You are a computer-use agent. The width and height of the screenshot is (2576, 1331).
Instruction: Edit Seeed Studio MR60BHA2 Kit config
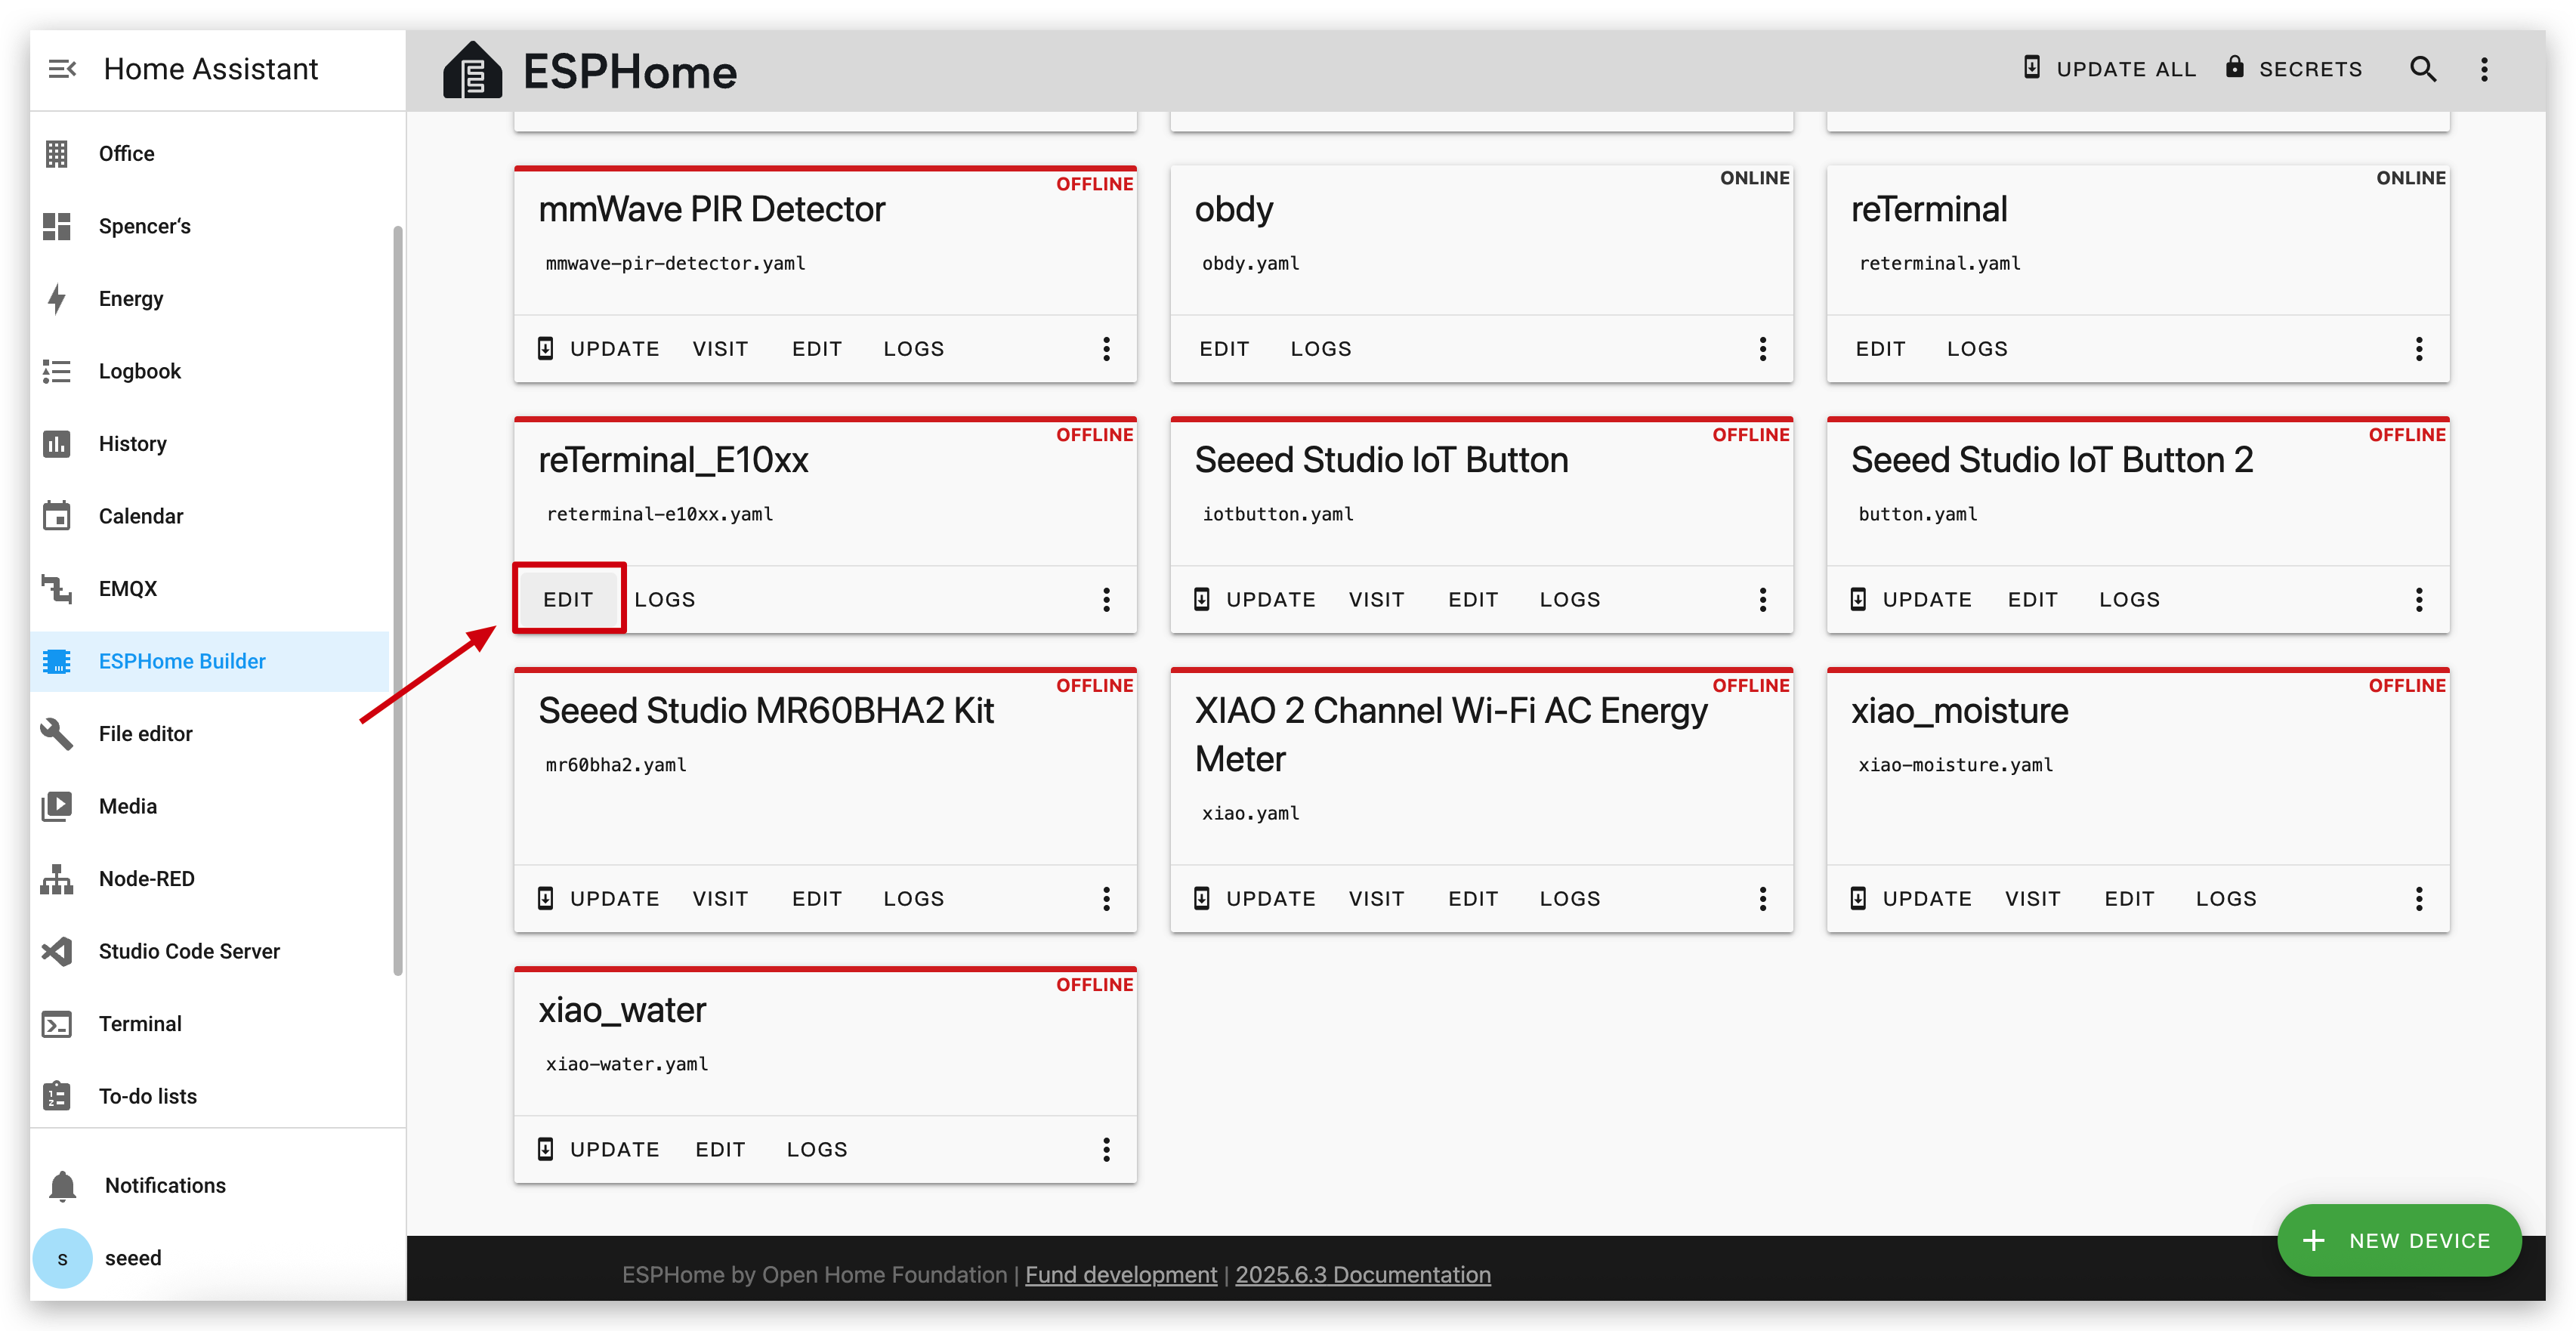[817, 898]
